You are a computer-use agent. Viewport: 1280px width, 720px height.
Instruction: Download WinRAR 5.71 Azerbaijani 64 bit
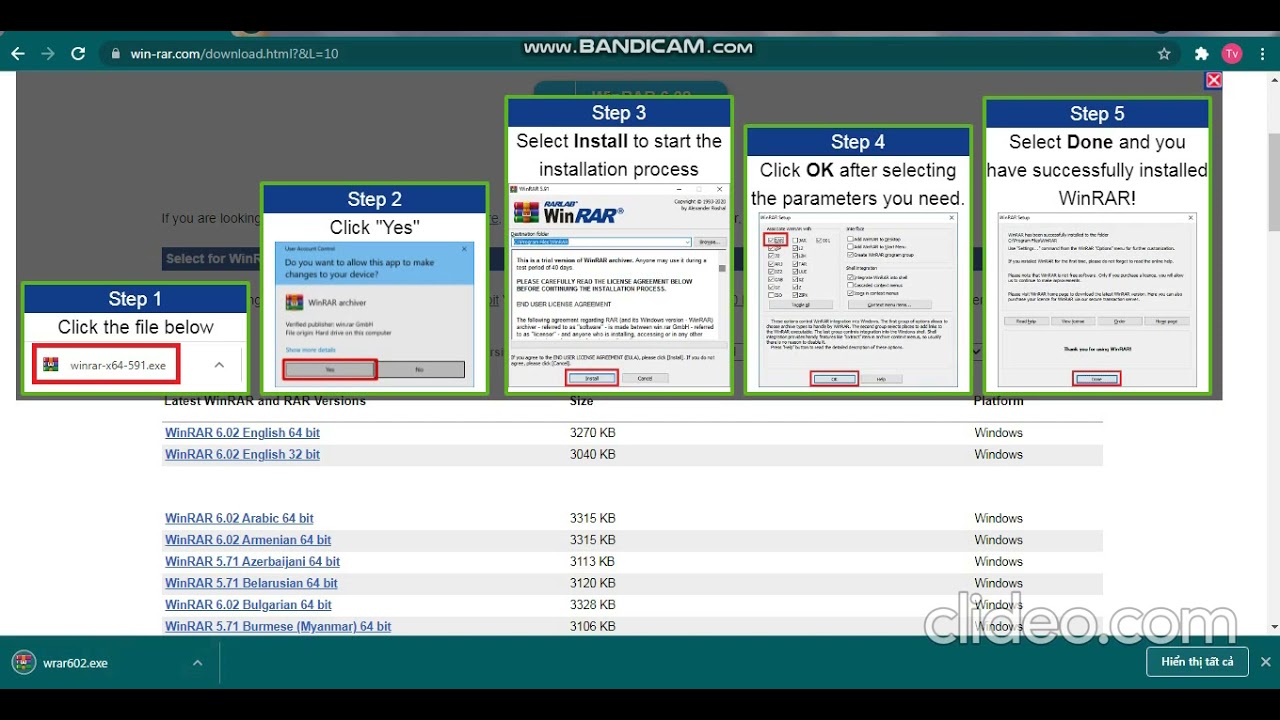(252, 562)
